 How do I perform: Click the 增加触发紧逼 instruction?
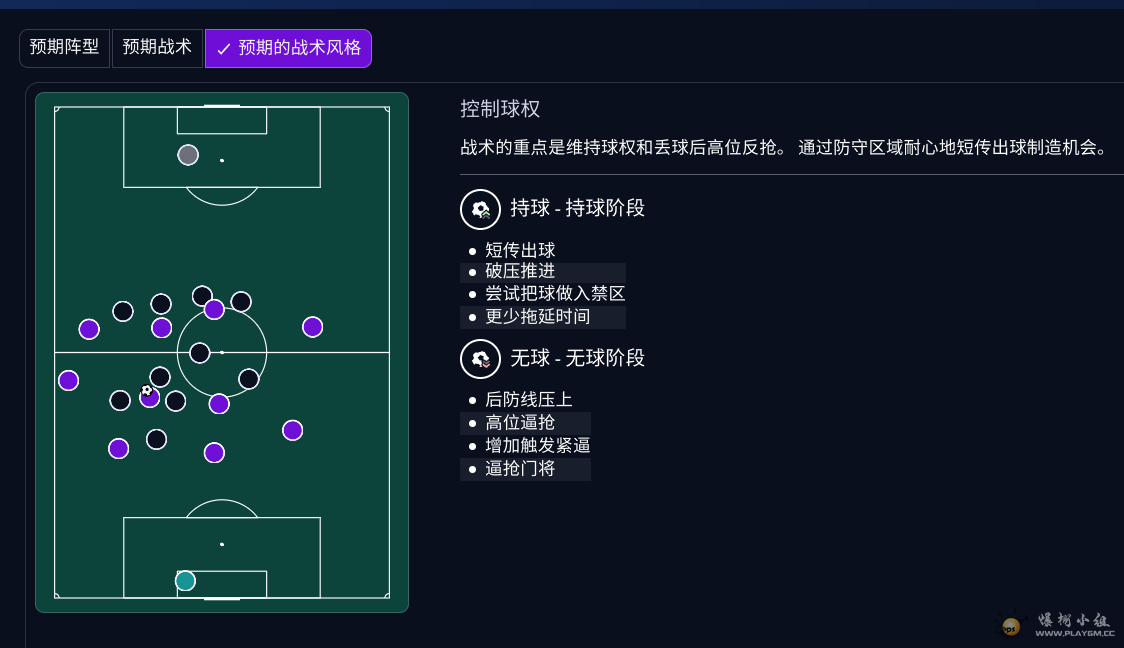[538, 446]
